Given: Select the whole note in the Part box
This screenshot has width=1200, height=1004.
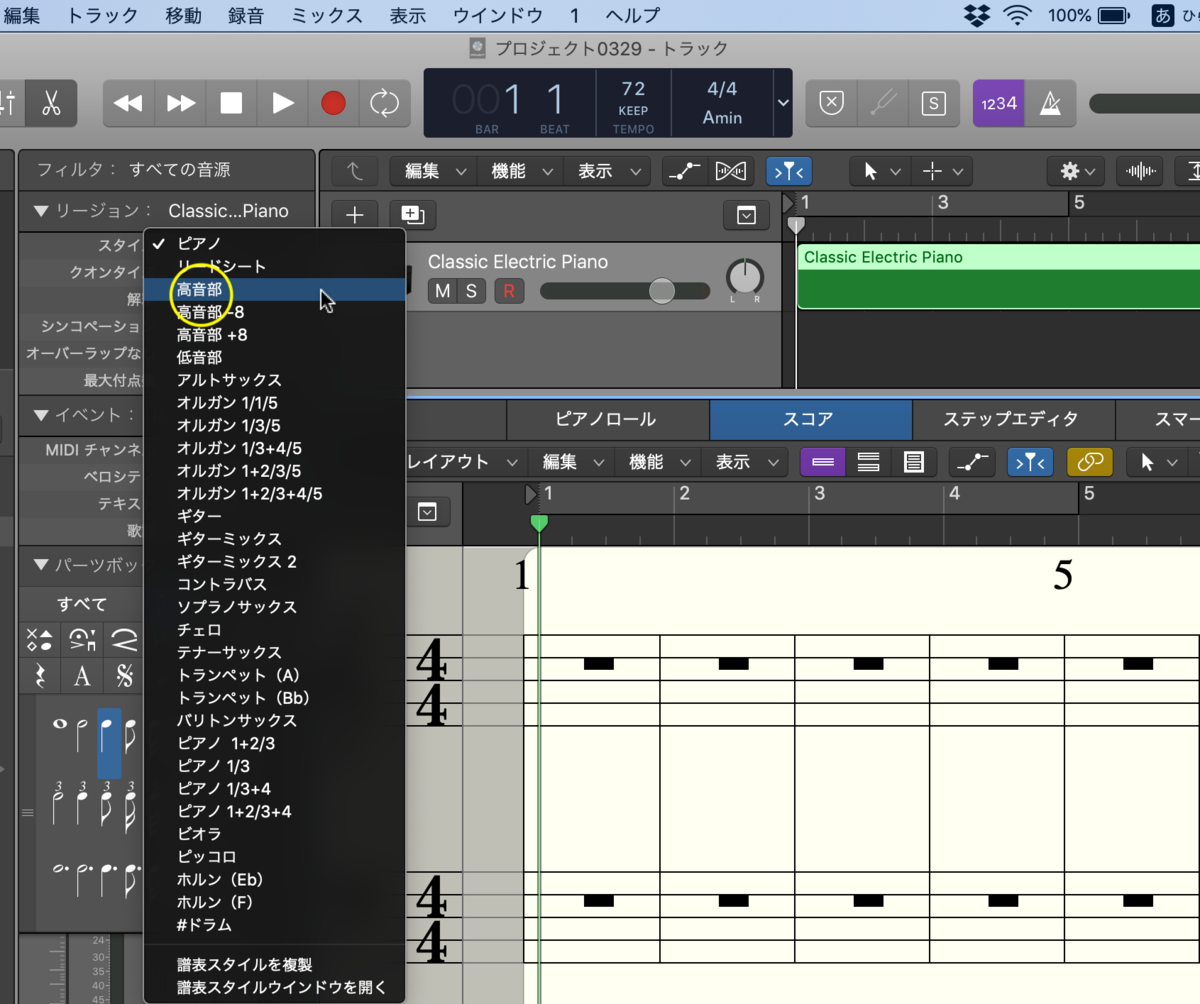Looking at the screenshot, I should tap(61, 725).
